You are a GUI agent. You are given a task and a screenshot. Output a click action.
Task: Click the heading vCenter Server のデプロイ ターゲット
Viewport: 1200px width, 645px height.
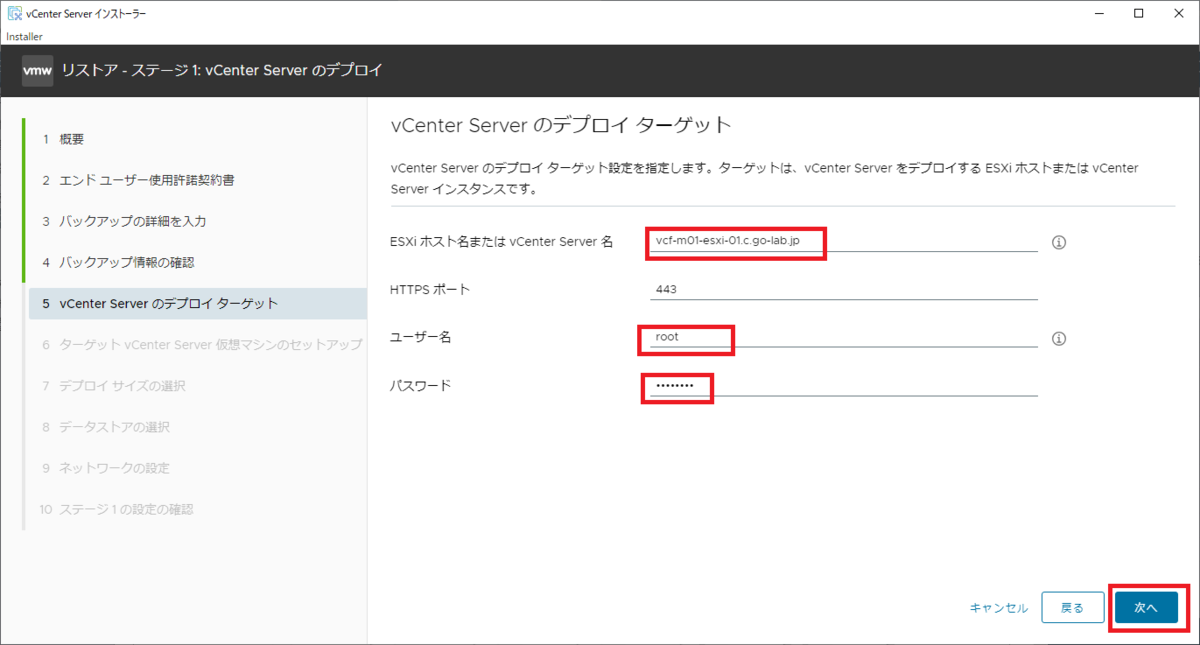click(x=561, y=125)
